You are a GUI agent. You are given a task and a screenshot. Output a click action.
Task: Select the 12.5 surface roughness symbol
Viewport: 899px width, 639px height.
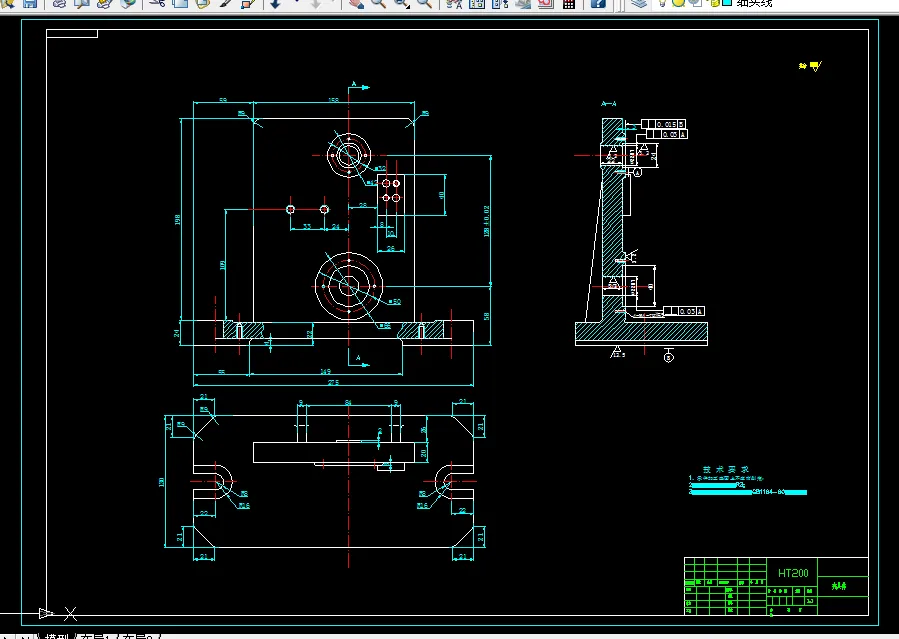click(x=617, y=352)
